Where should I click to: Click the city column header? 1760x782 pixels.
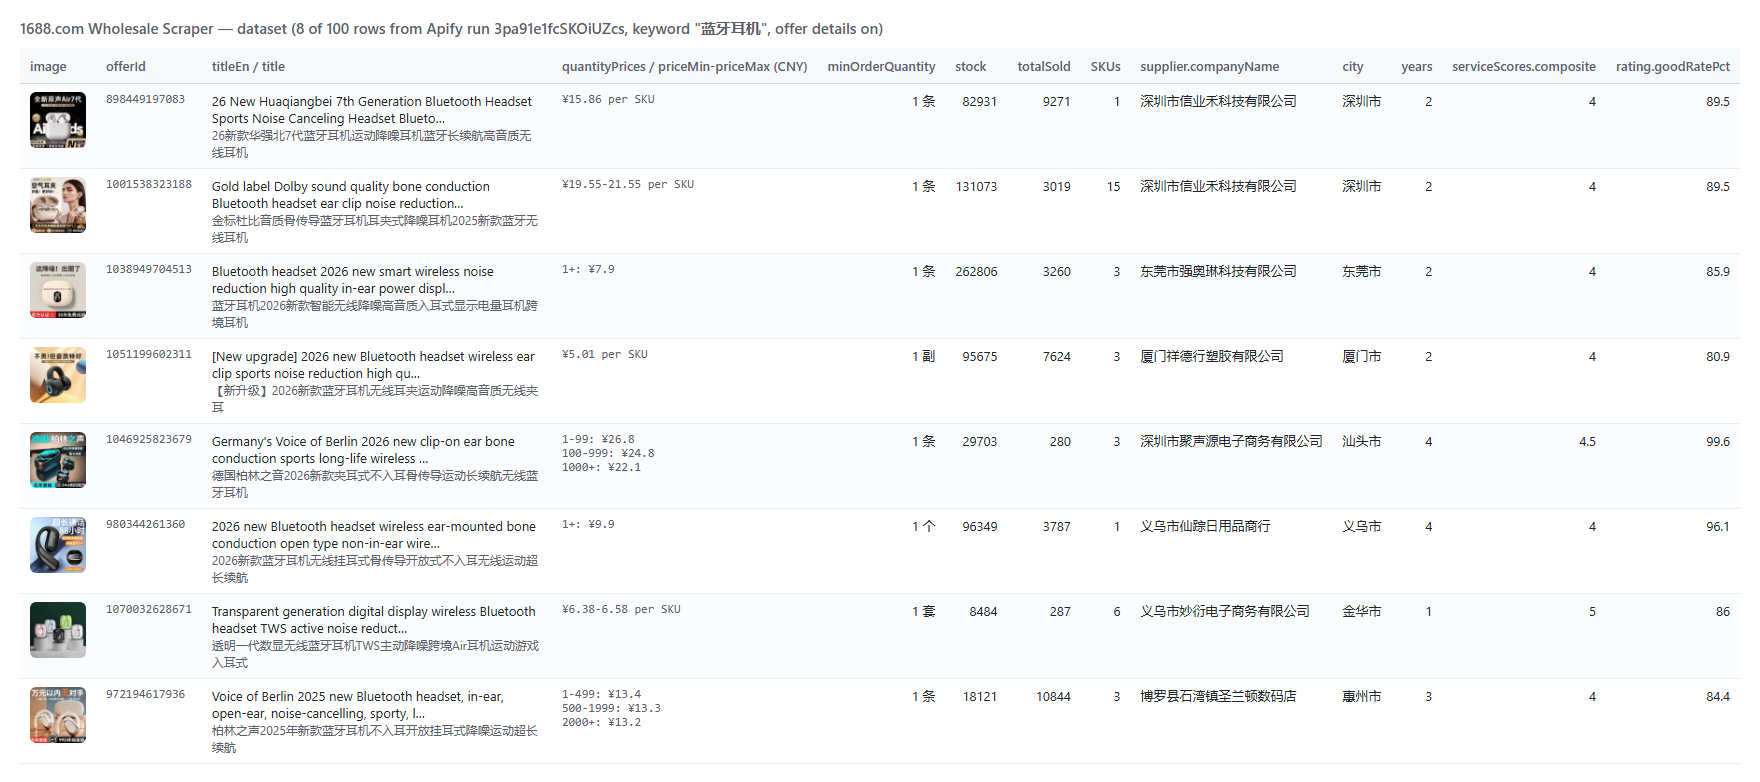[1352, 67]
